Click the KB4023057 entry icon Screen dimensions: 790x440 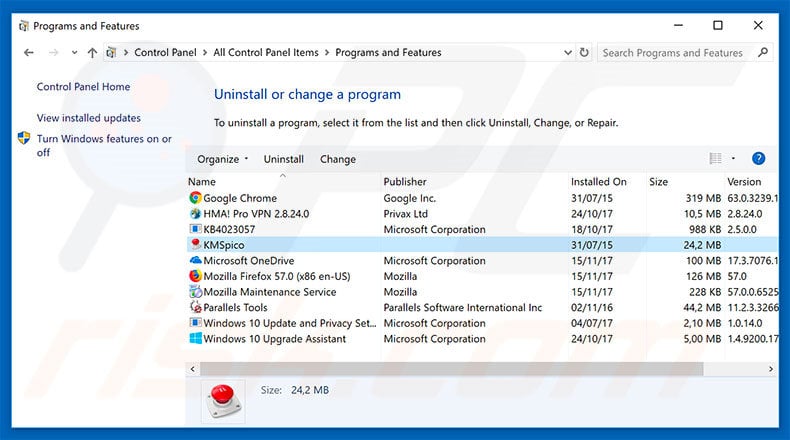195,229
